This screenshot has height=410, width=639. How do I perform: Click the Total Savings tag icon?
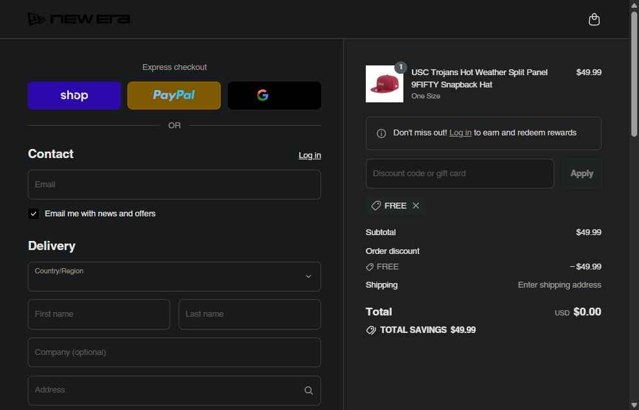tap(371, 330)
